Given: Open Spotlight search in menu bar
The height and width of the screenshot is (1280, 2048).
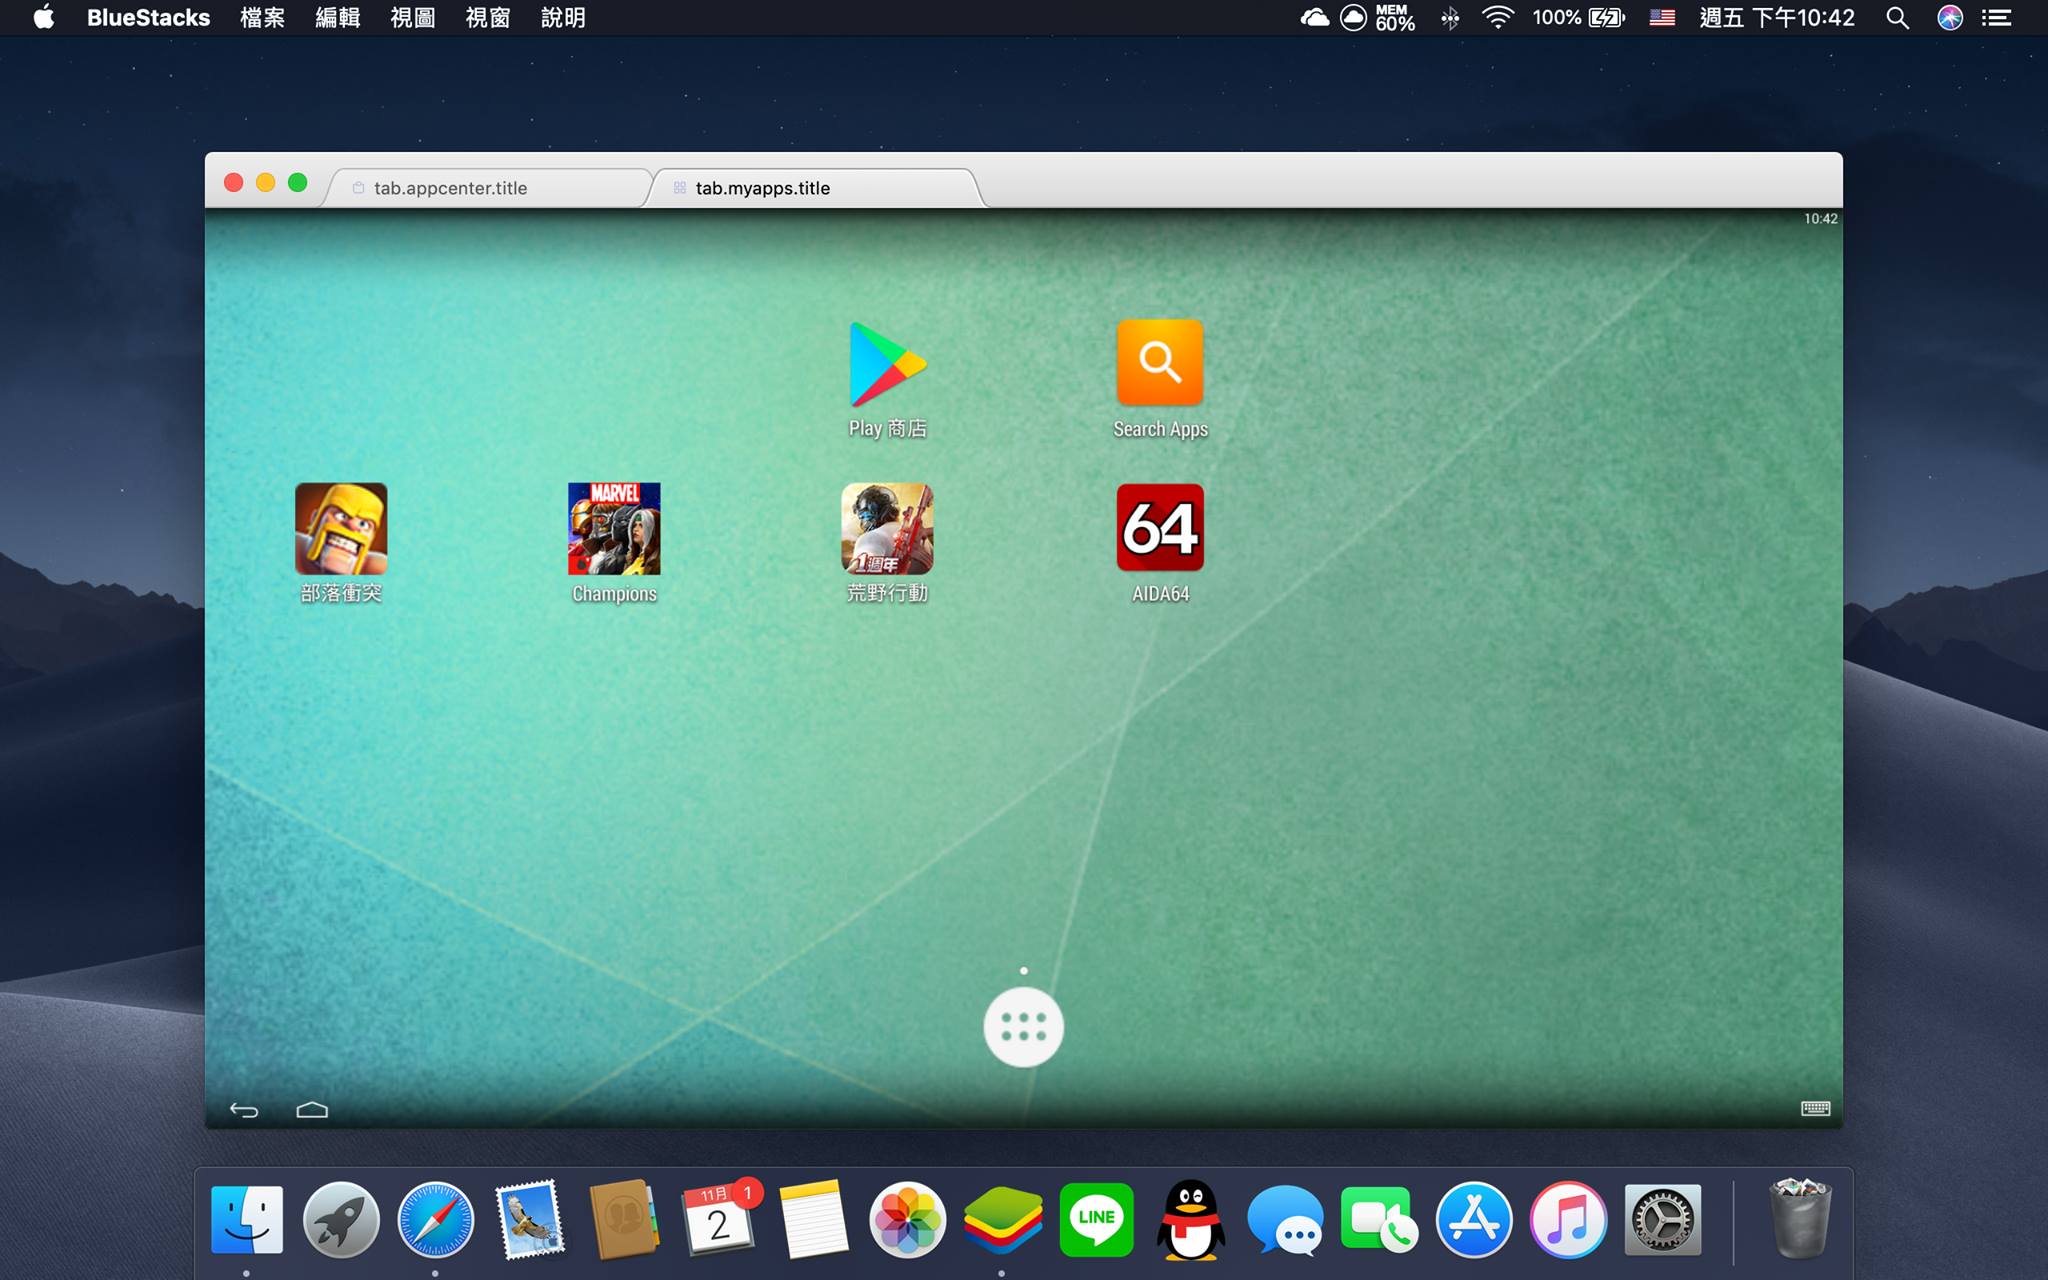Looking at the screenshot, I should click(1897, 18).
